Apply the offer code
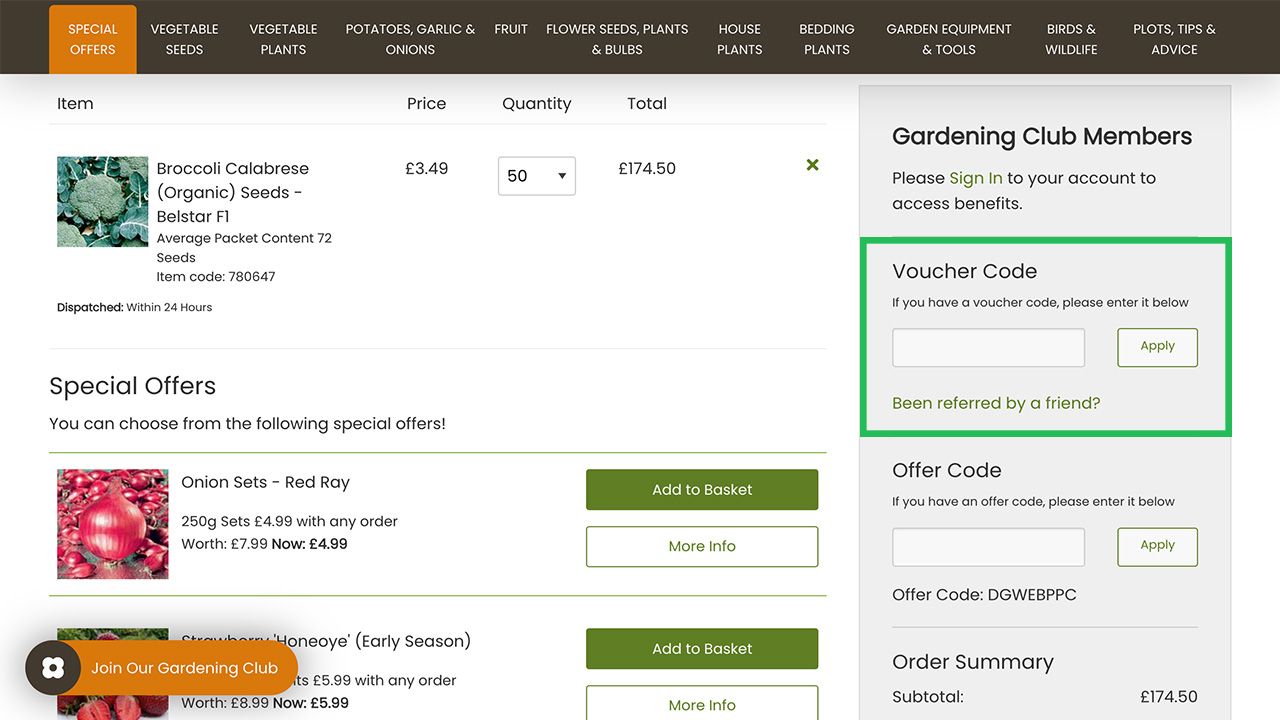 [1157, 547]
